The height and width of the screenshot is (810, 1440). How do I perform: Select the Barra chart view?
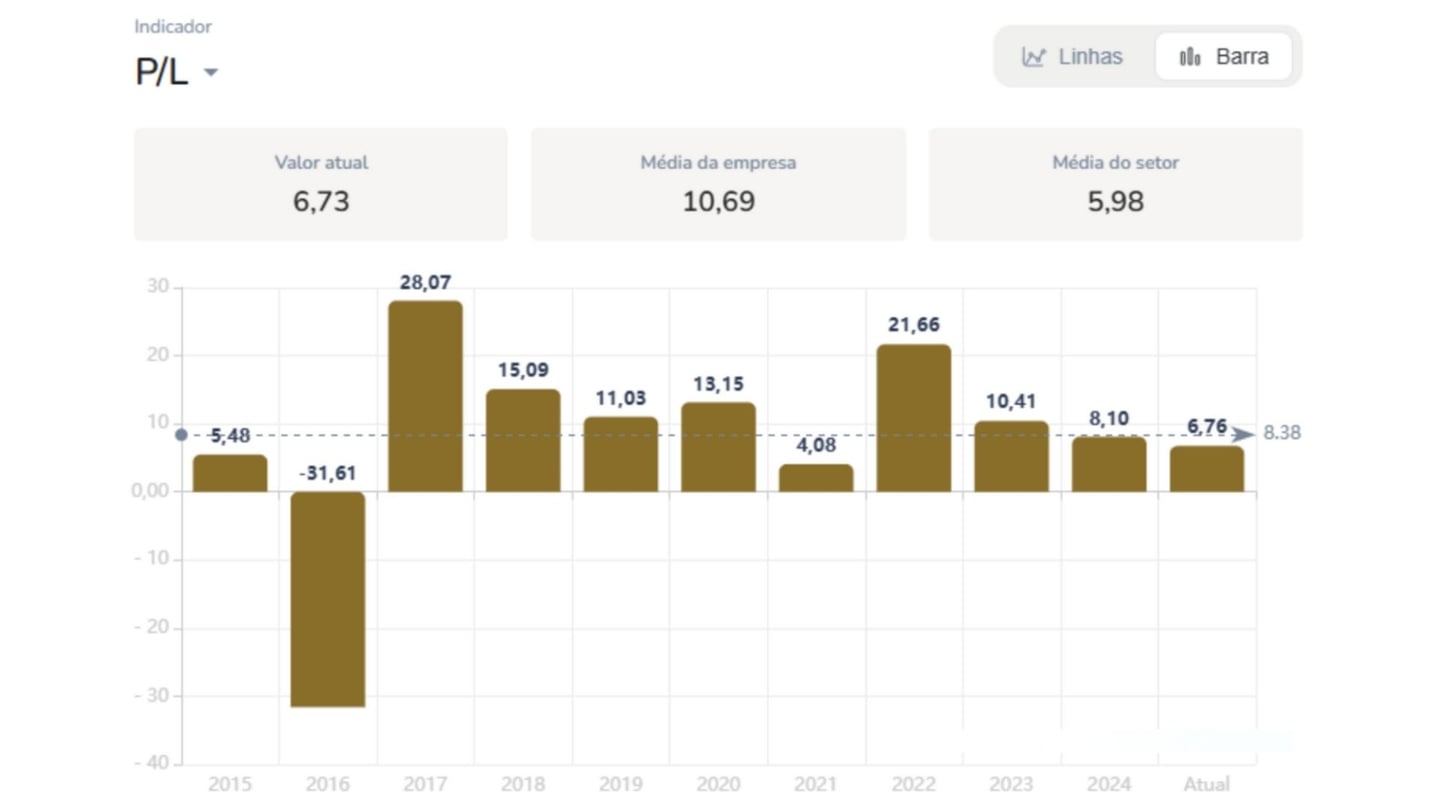[x=1223, y=57]
